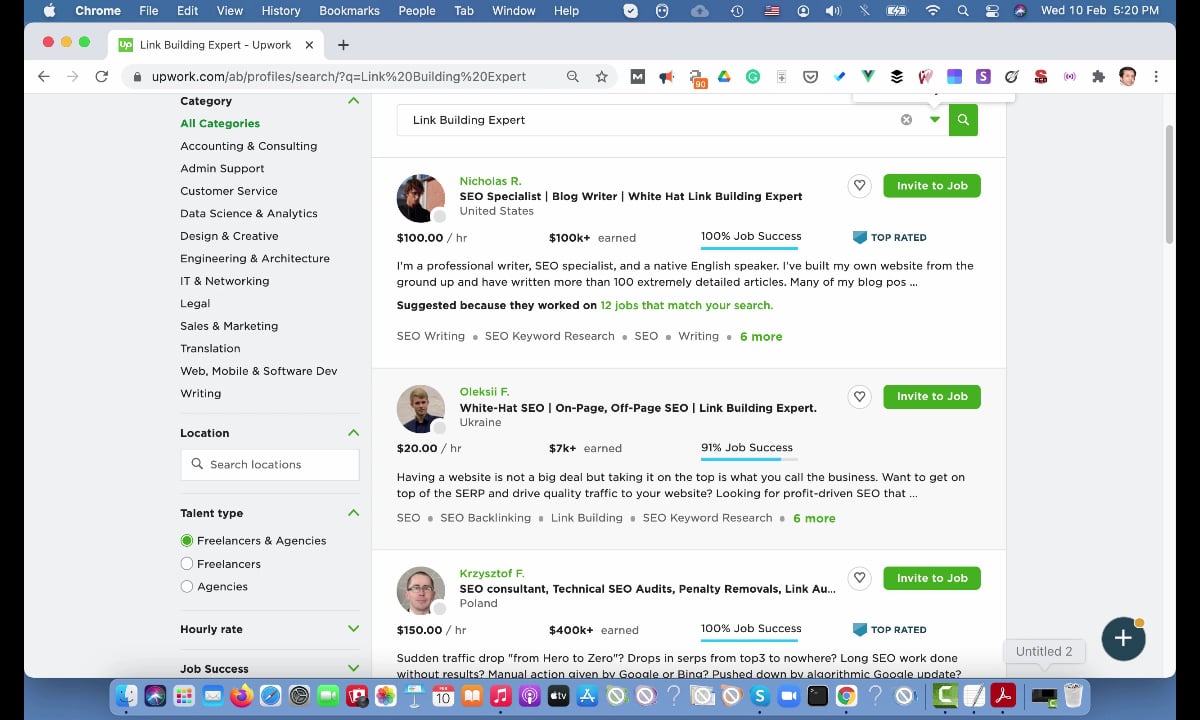This screenshot has width=1200, height=720.
Task: Open Oleksii F. profile name link
Action: (x=484, y=392)
